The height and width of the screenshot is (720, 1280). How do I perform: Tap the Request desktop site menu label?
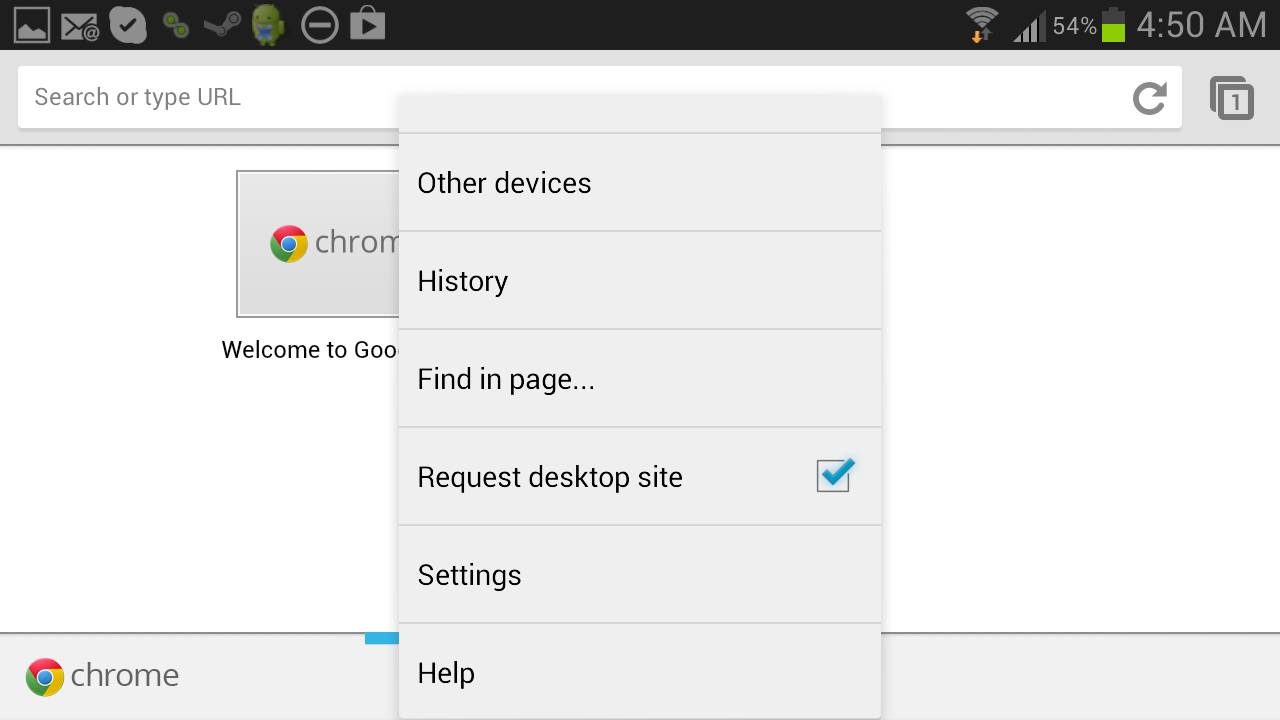tap(550, 478)
